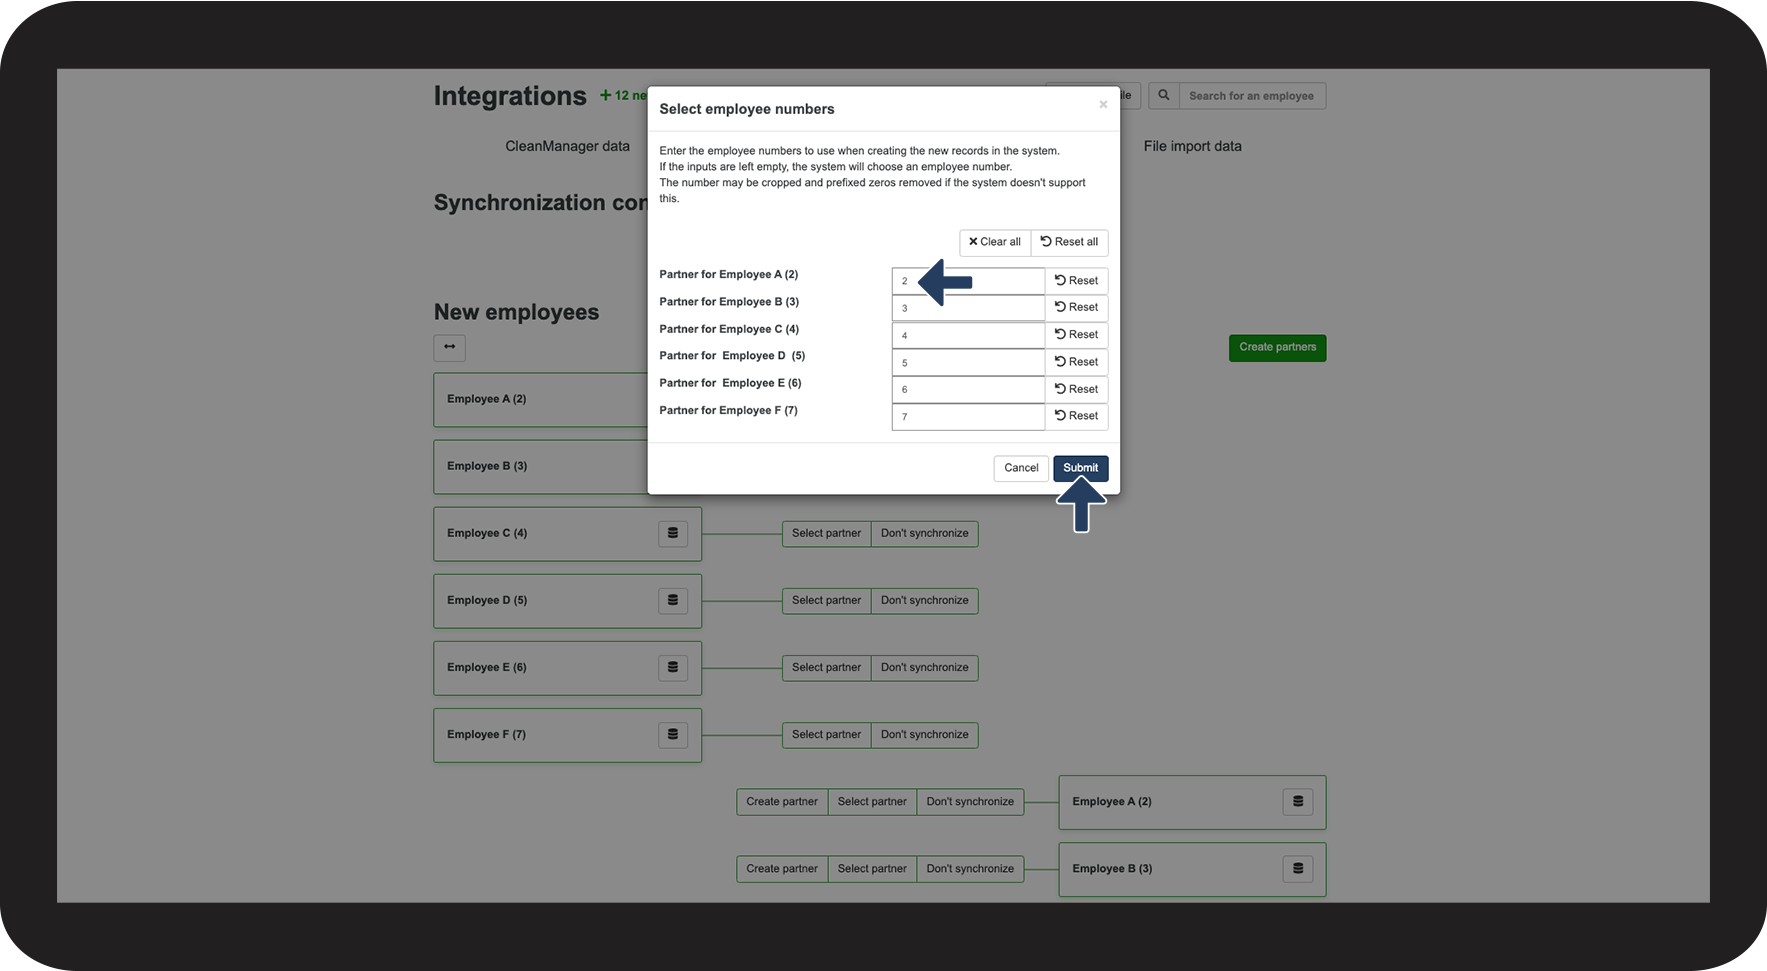
Task: Click the New employees section heading
Action: click(516, 312)
